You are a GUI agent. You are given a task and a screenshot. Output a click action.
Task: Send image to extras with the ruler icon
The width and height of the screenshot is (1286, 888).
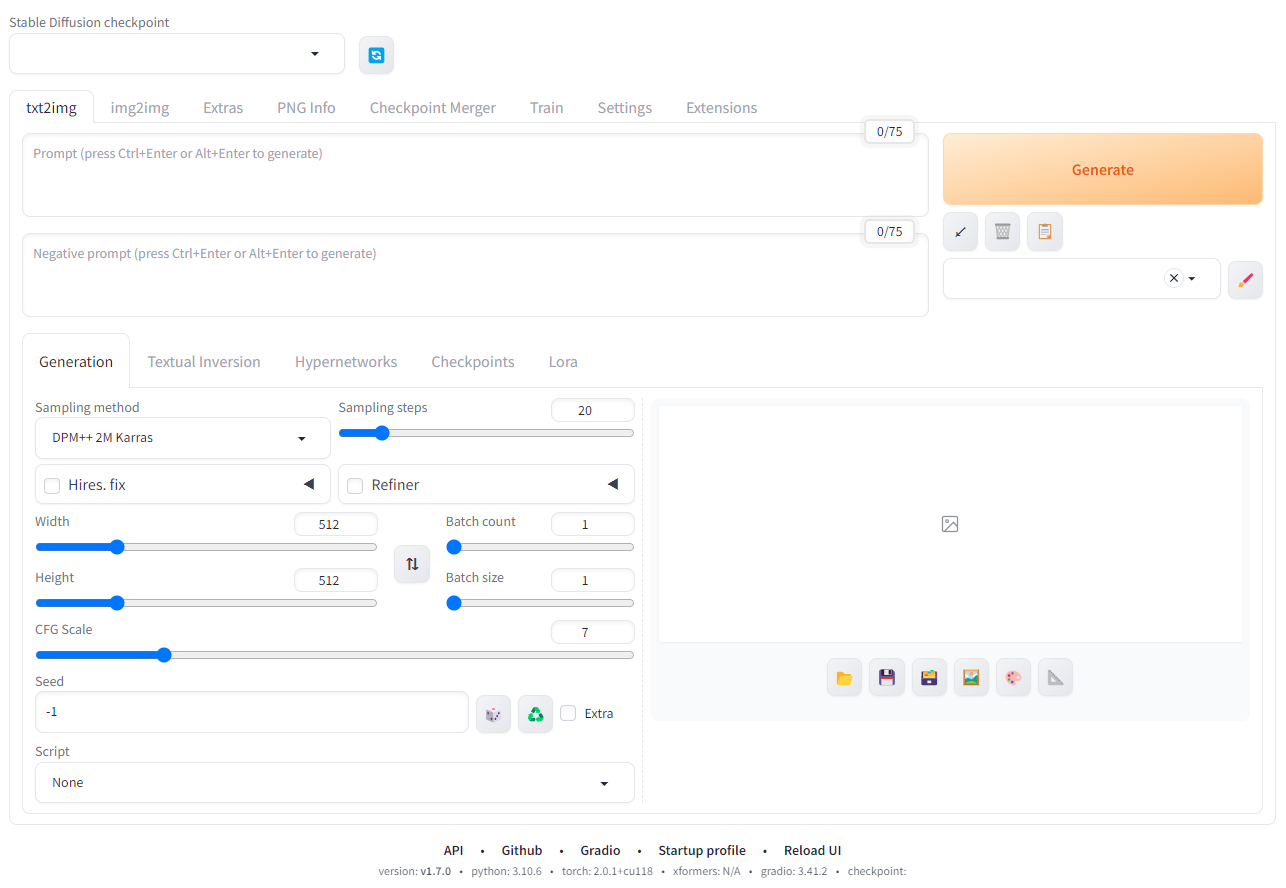pos(1055,678)
